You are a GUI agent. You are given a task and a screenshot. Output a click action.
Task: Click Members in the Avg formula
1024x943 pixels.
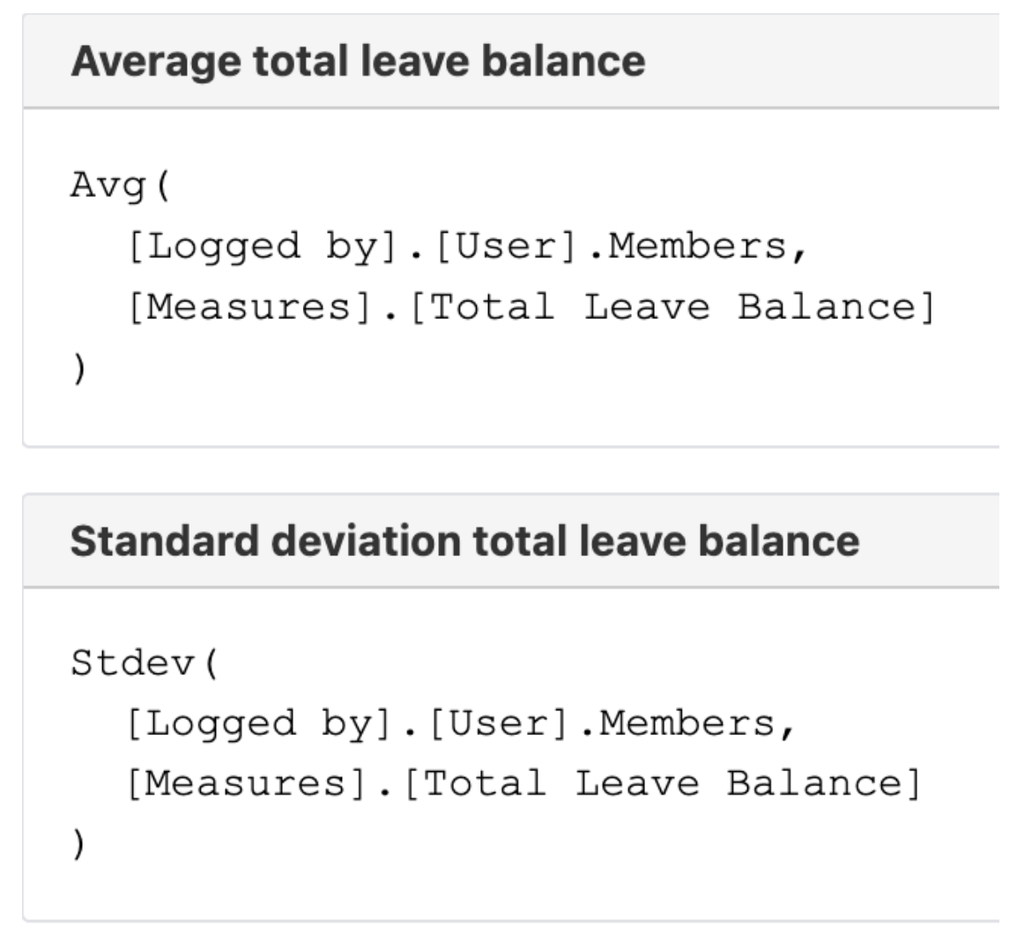(697, 247)
